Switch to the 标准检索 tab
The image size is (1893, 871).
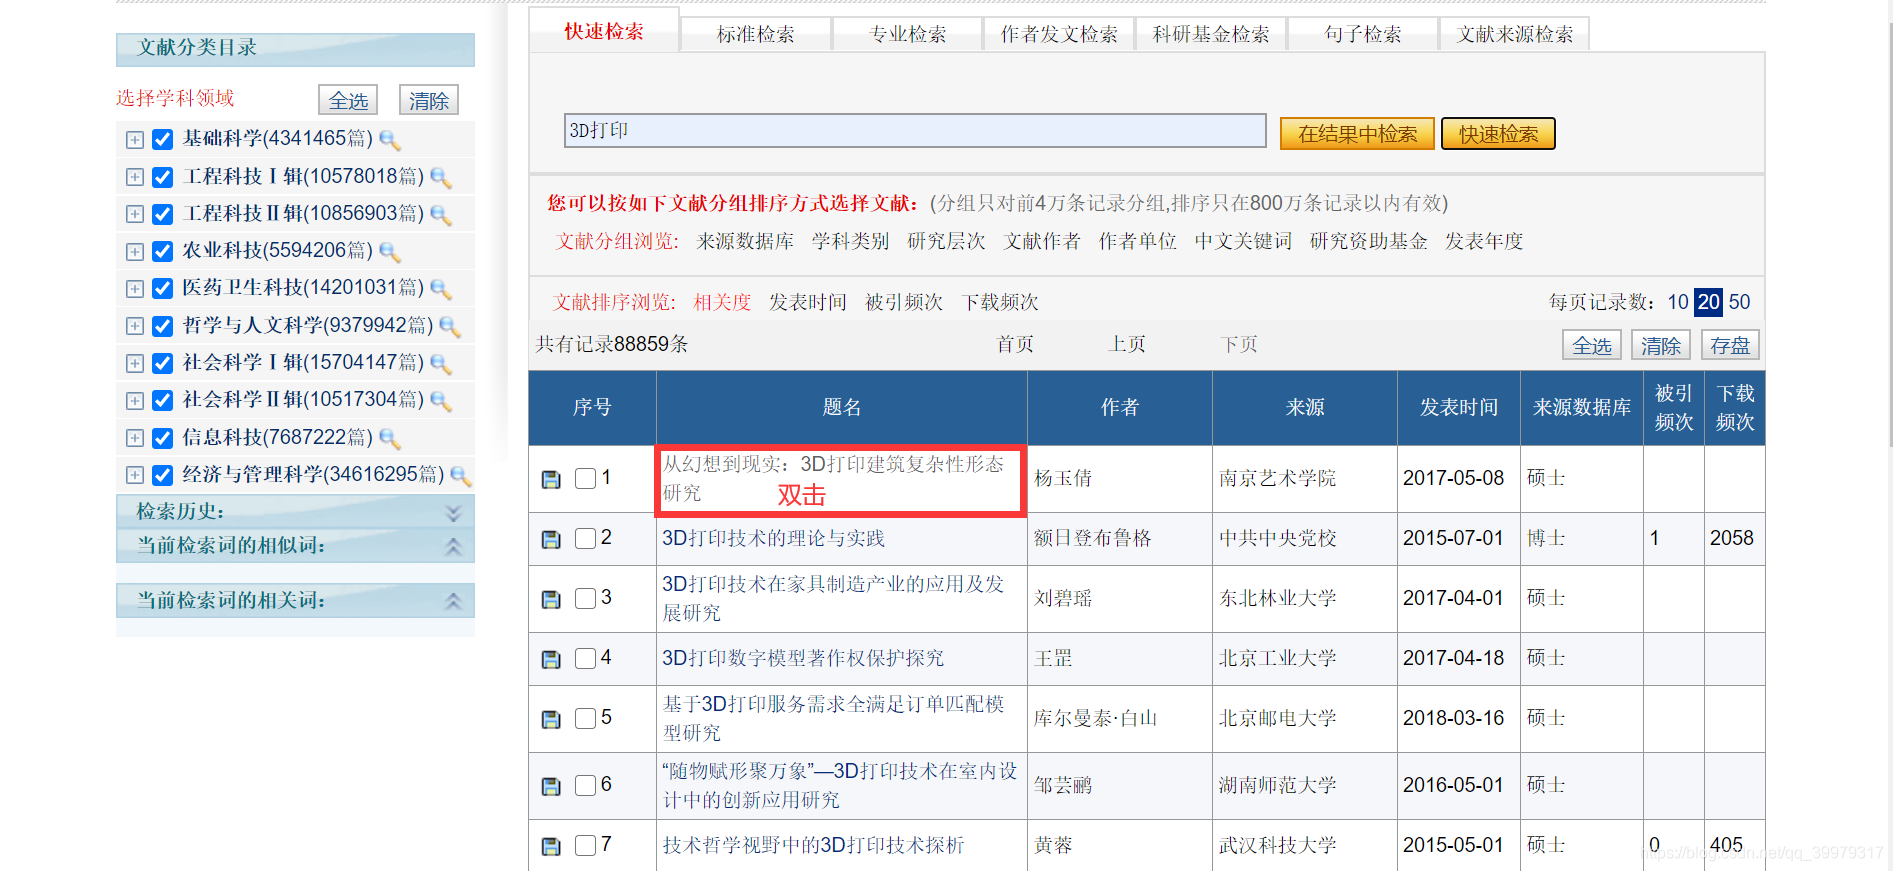756,34
